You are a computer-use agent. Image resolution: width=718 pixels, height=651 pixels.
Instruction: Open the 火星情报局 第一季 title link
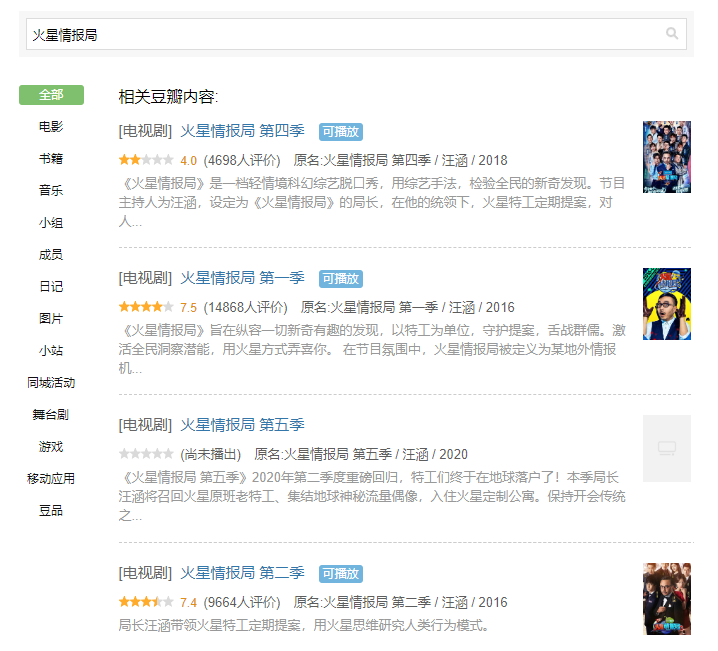242,278
